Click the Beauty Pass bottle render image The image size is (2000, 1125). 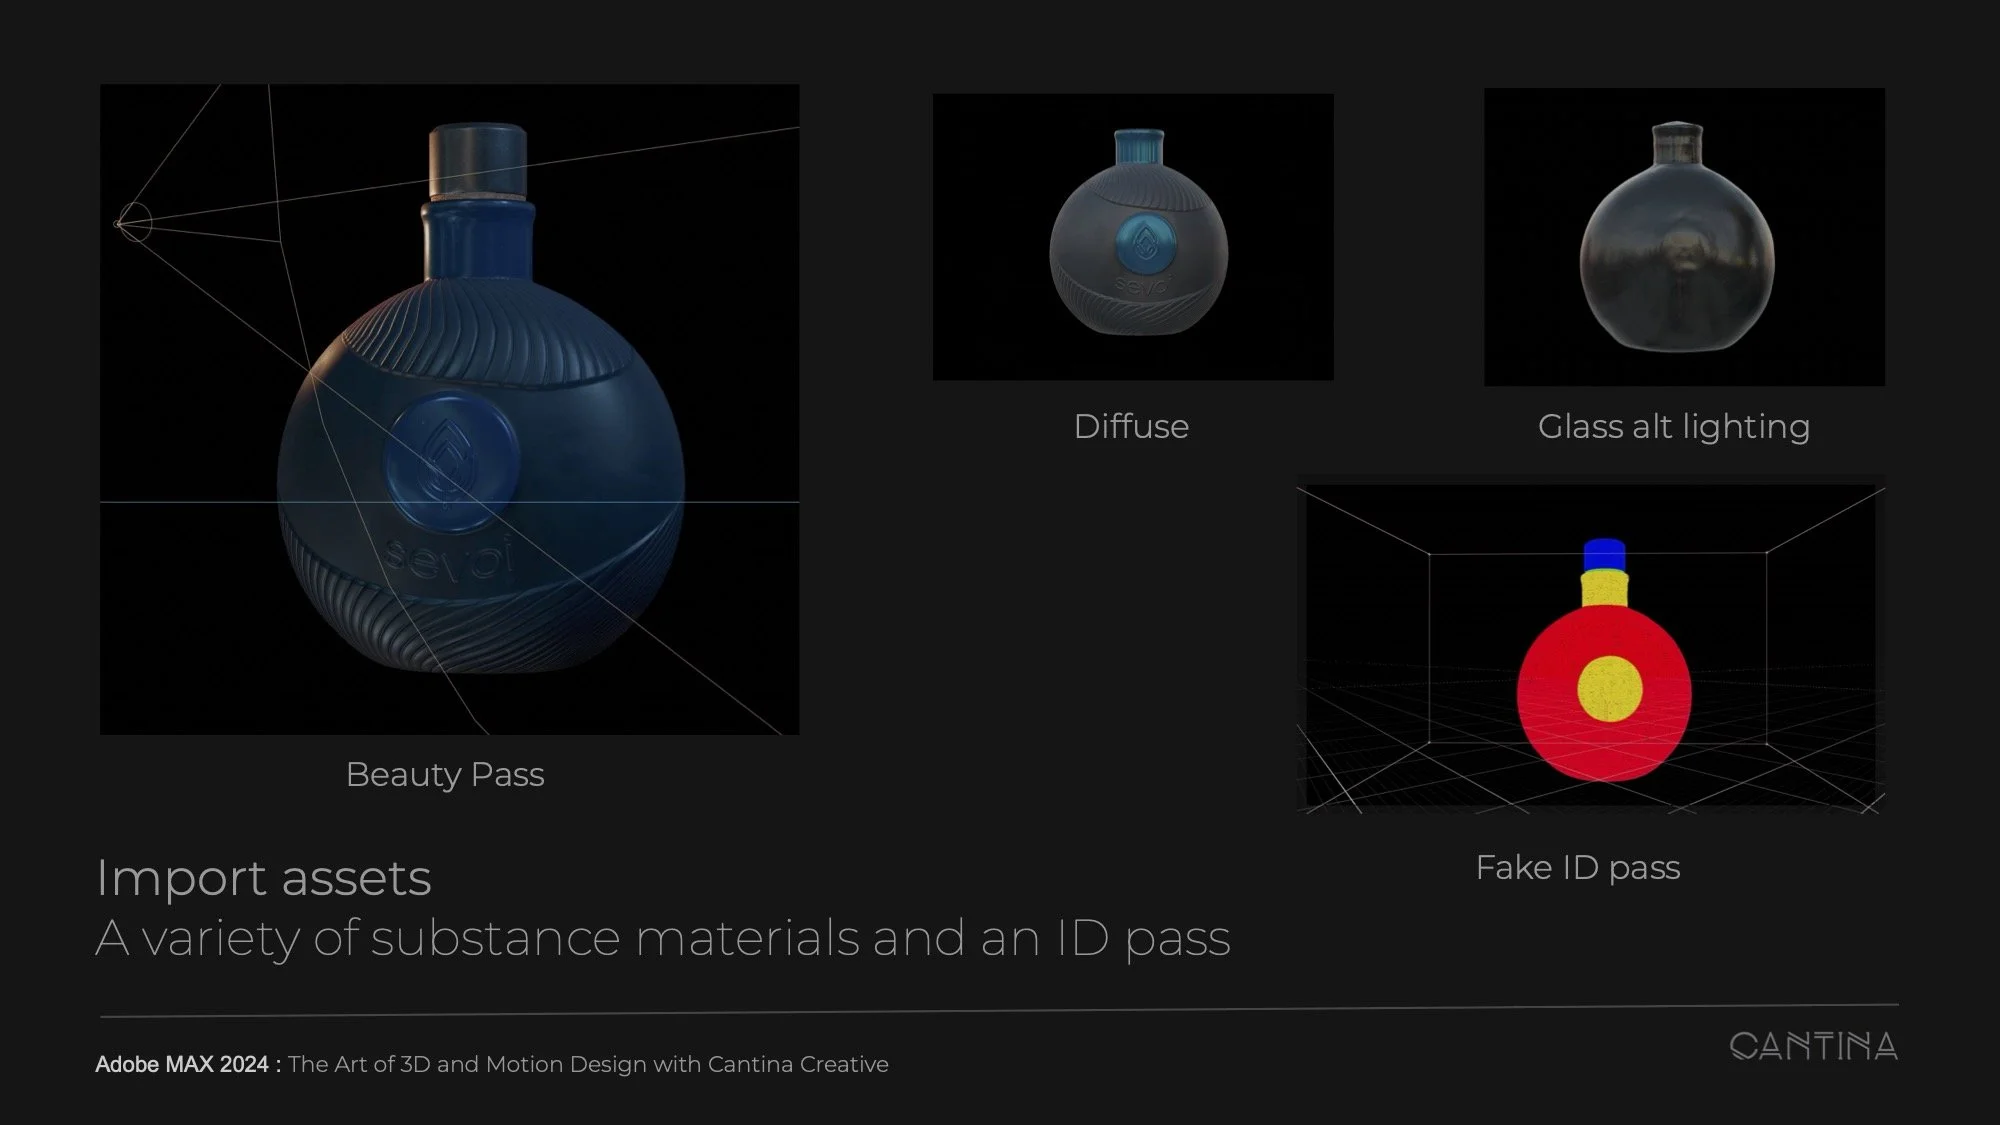tap(449, 409)
